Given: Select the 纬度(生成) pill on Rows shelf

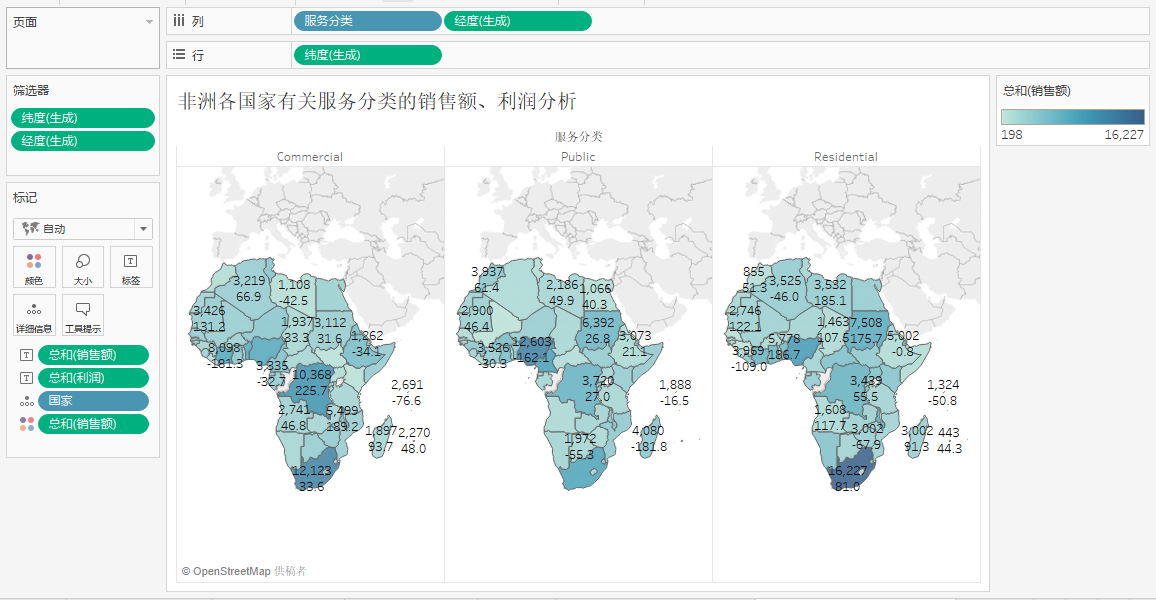Looking at the screenshot, I should tap(367, 55).
